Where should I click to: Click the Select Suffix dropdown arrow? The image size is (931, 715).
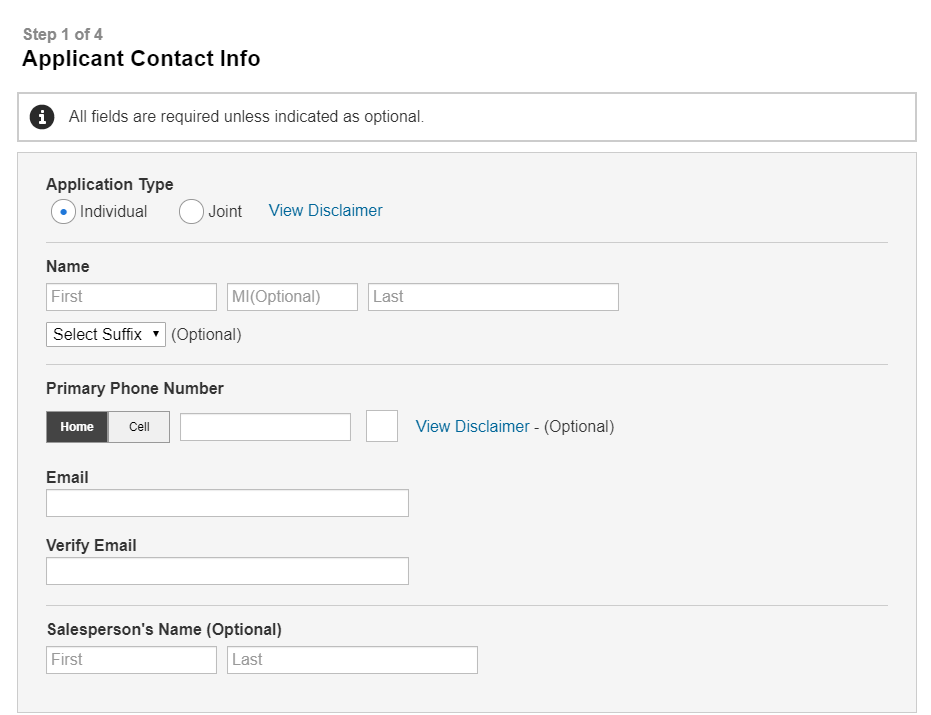[156, 334]
